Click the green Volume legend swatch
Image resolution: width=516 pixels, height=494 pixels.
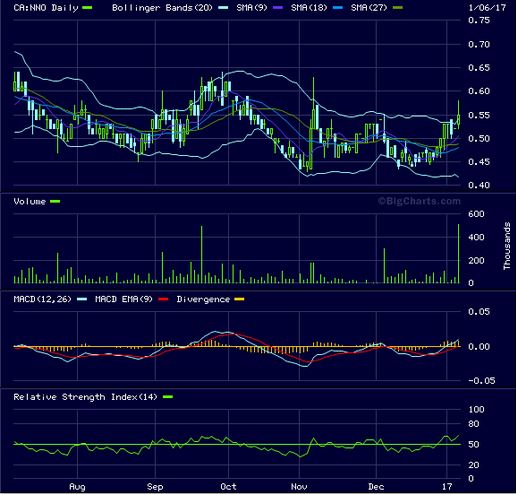click(55, 201)
